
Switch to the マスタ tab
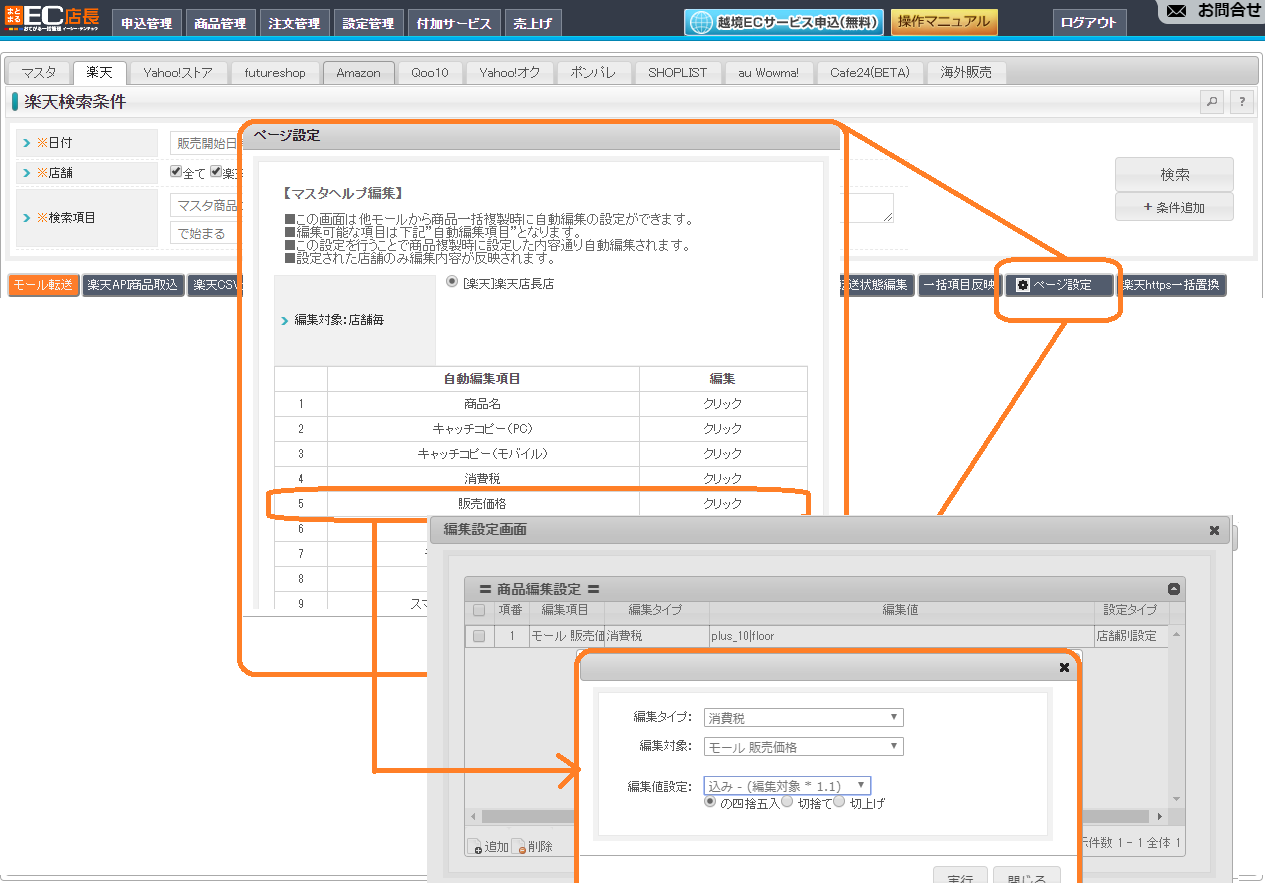click(x=39, y=73)
